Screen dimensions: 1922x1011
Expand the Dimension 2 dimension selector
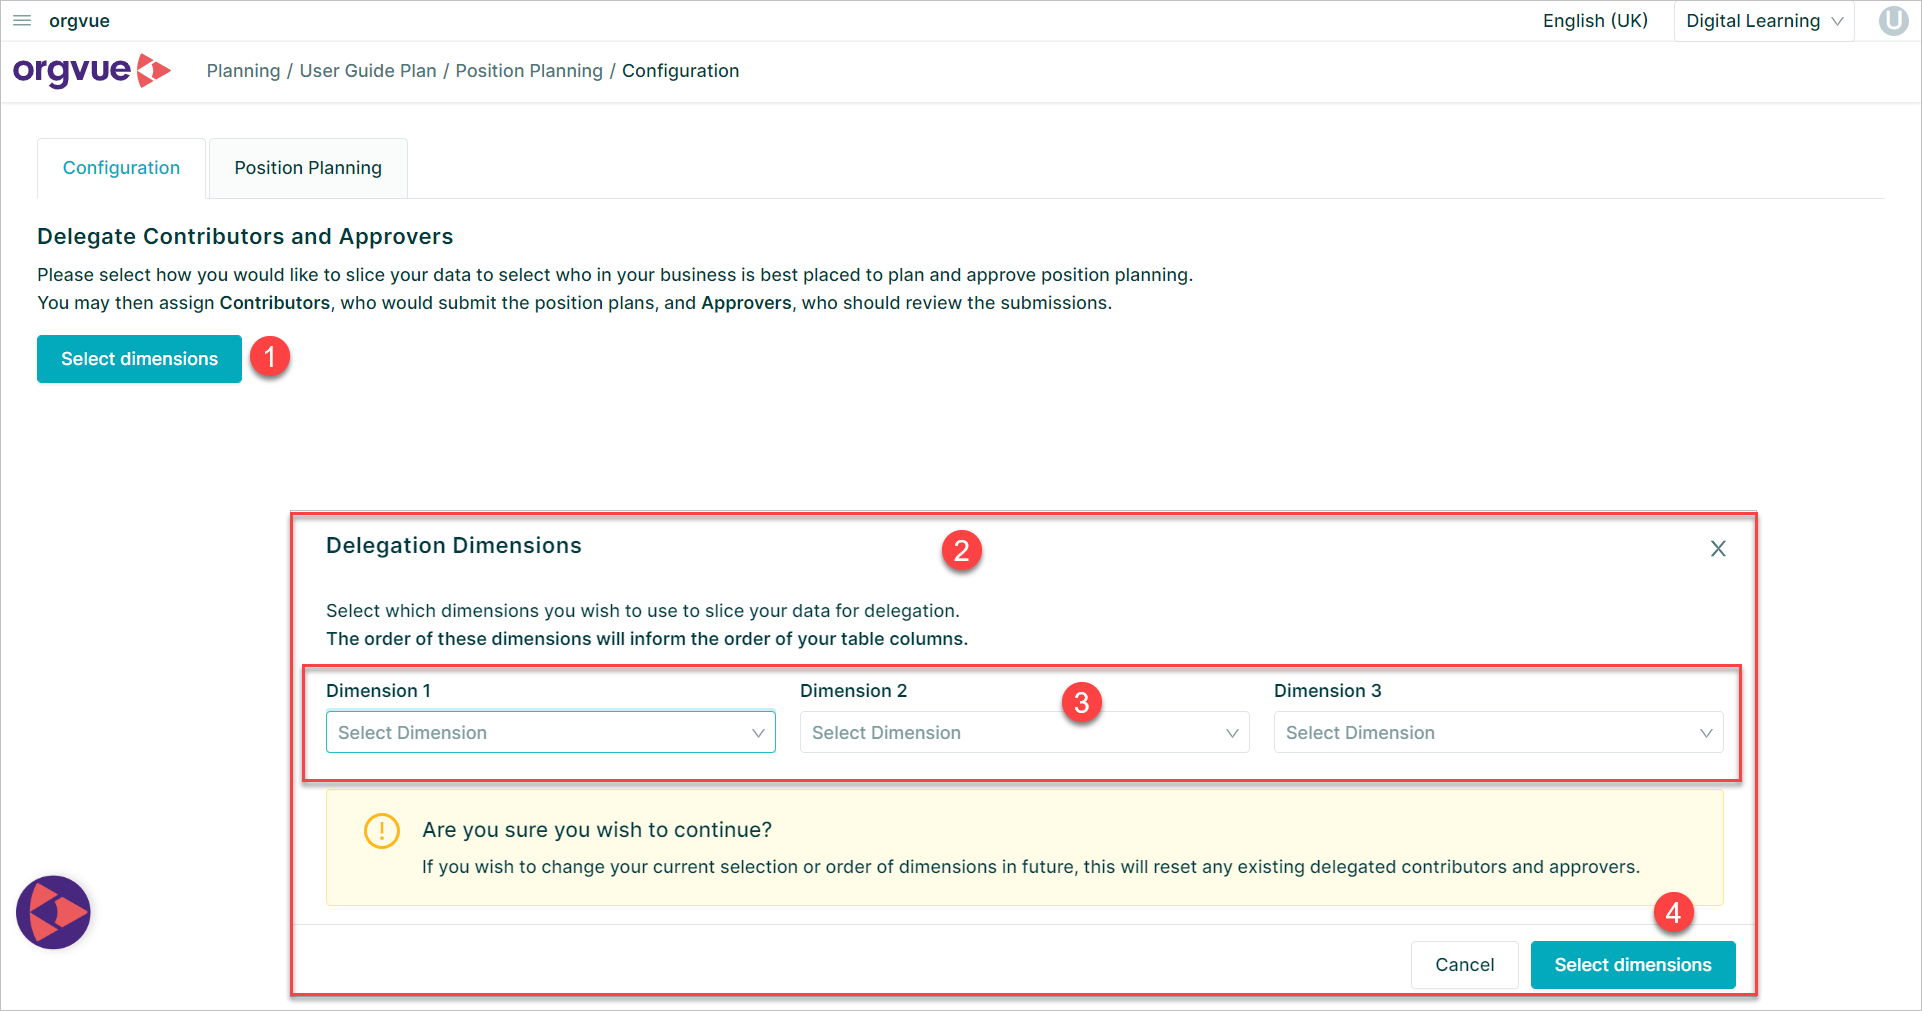coord(1024,732)
